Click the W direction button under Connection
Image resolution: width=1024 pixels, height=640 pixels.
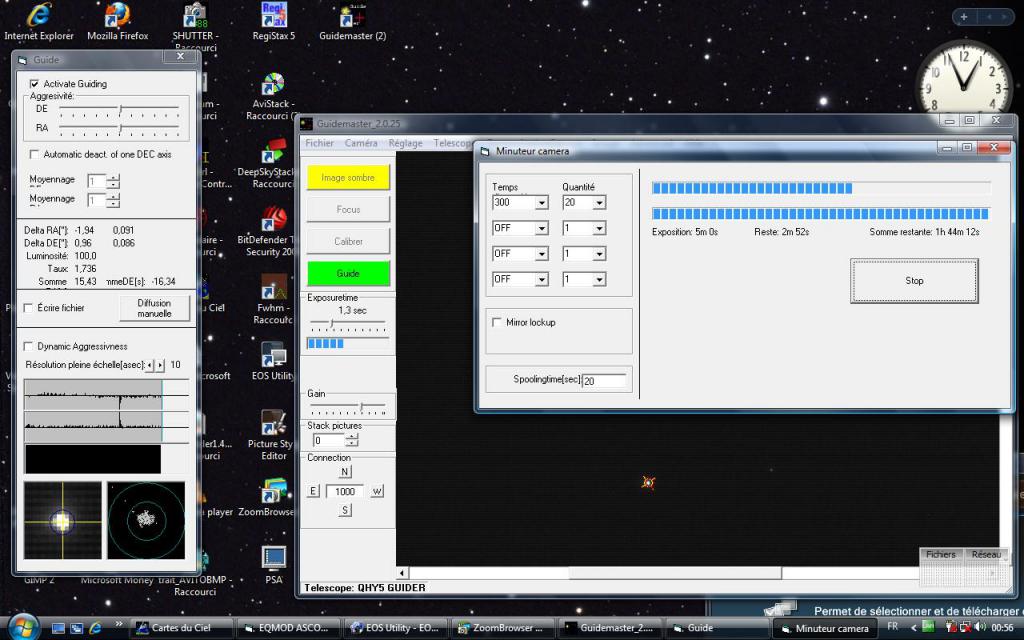377,491
